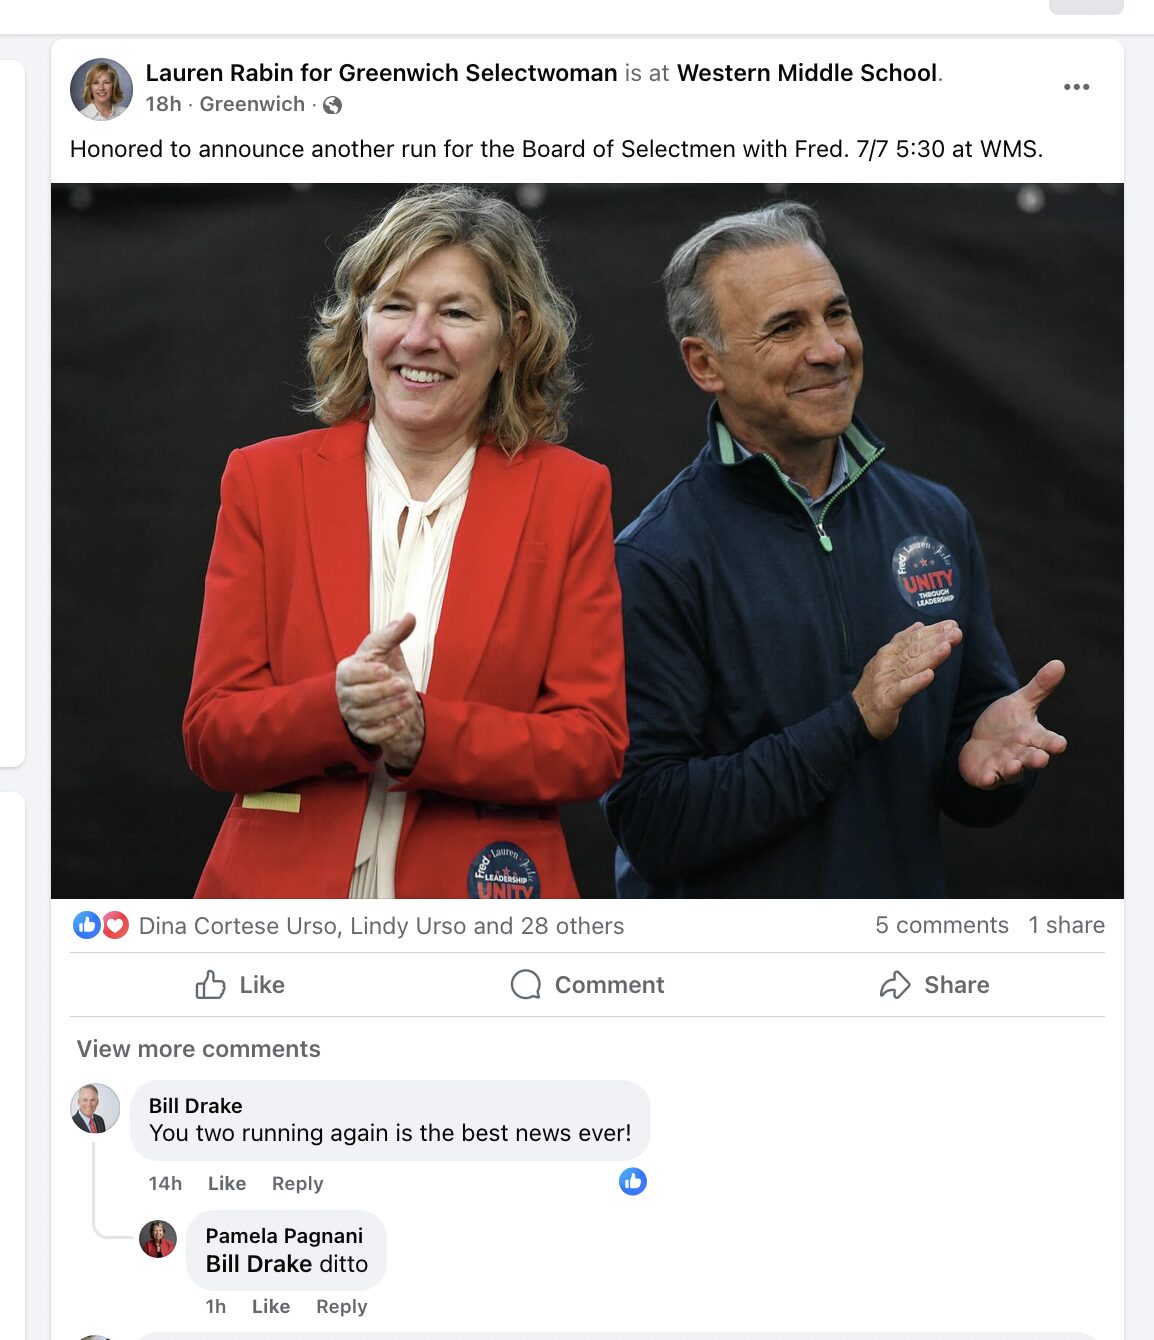
Task: Open the three-dot post options menu
Action: tap(1076, 87)
